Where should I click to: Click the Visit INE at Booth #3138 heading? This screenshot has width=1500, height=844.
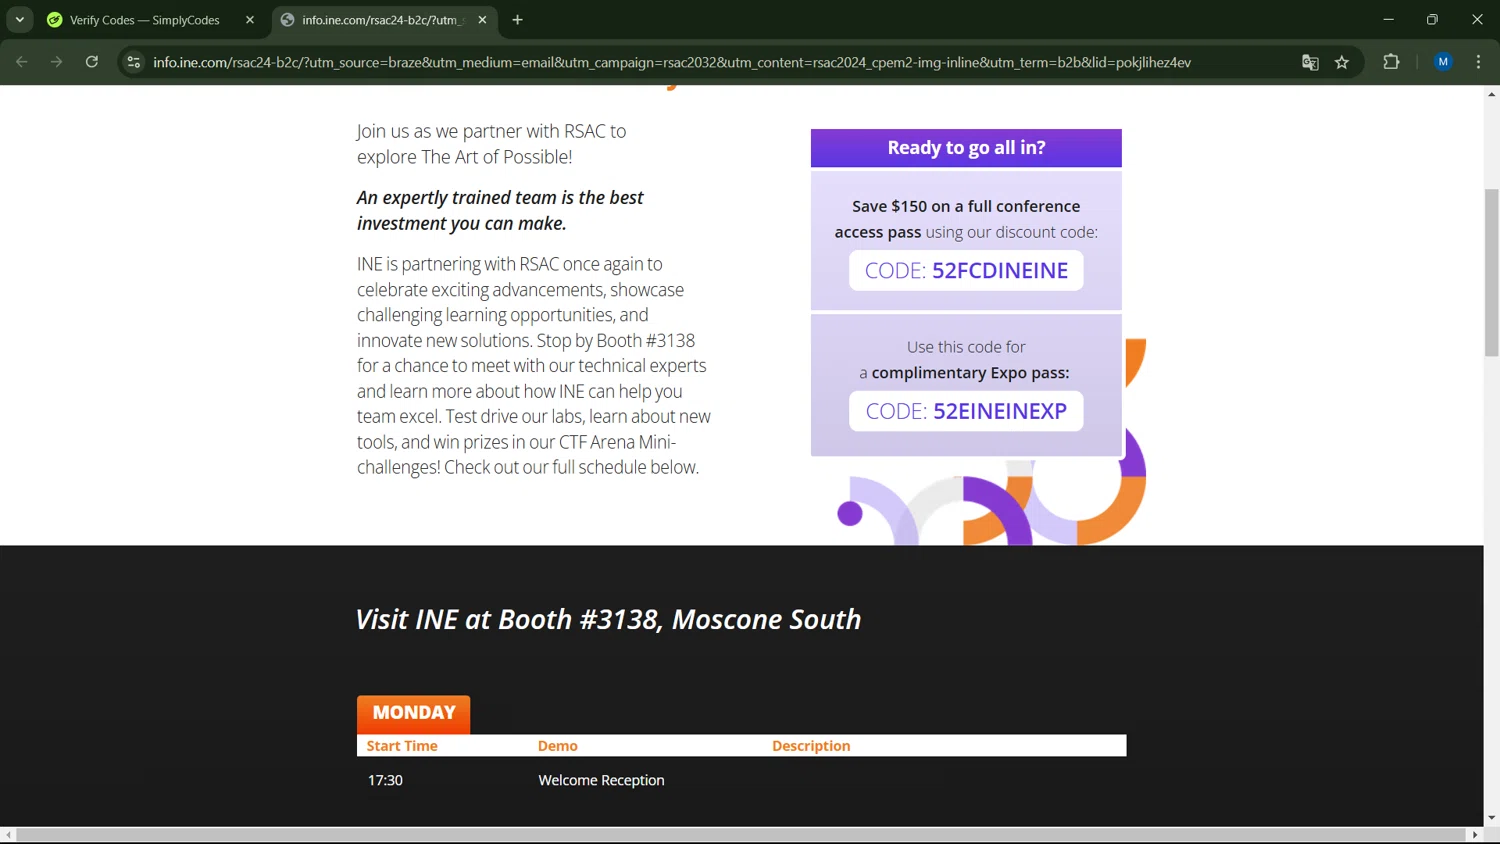(x=608, y=620)
